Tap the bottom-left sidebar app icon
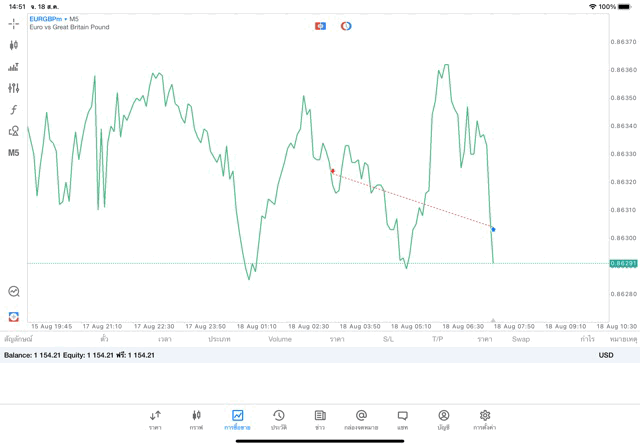640x447 pixels. pos(14,317)
